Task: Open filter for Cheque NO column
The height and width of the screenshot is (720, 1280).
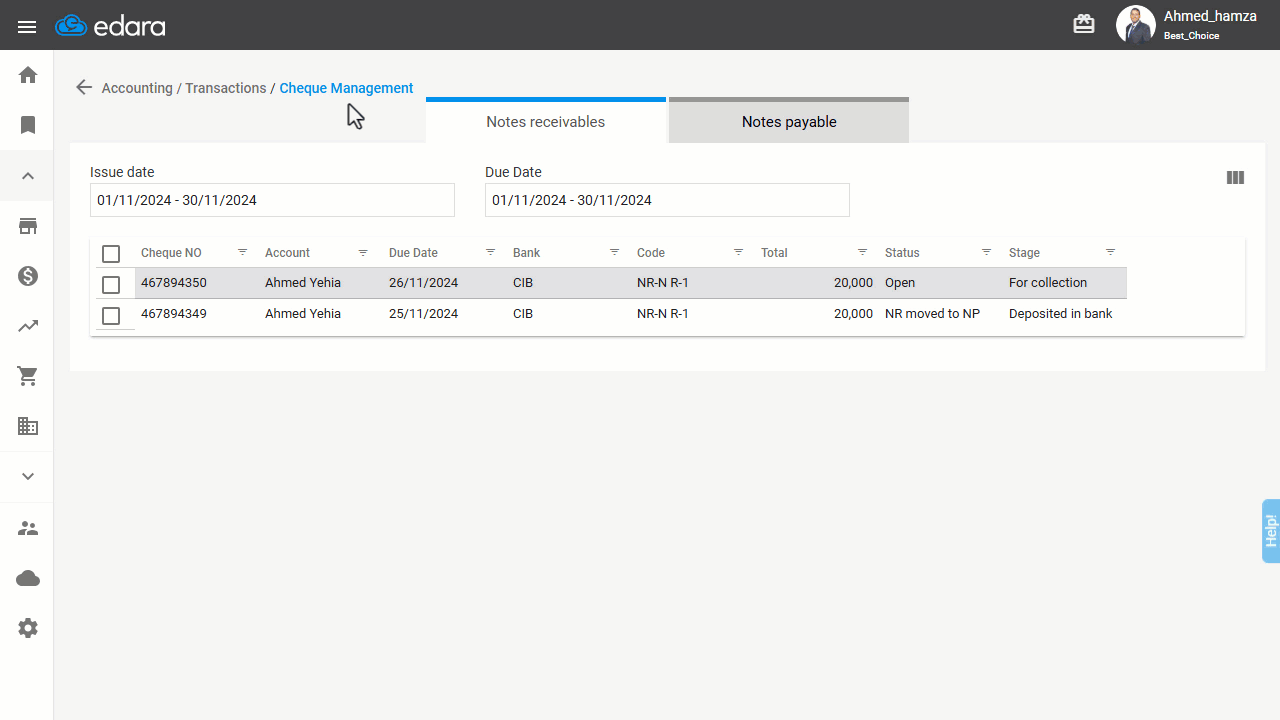Action: point(242,252)
